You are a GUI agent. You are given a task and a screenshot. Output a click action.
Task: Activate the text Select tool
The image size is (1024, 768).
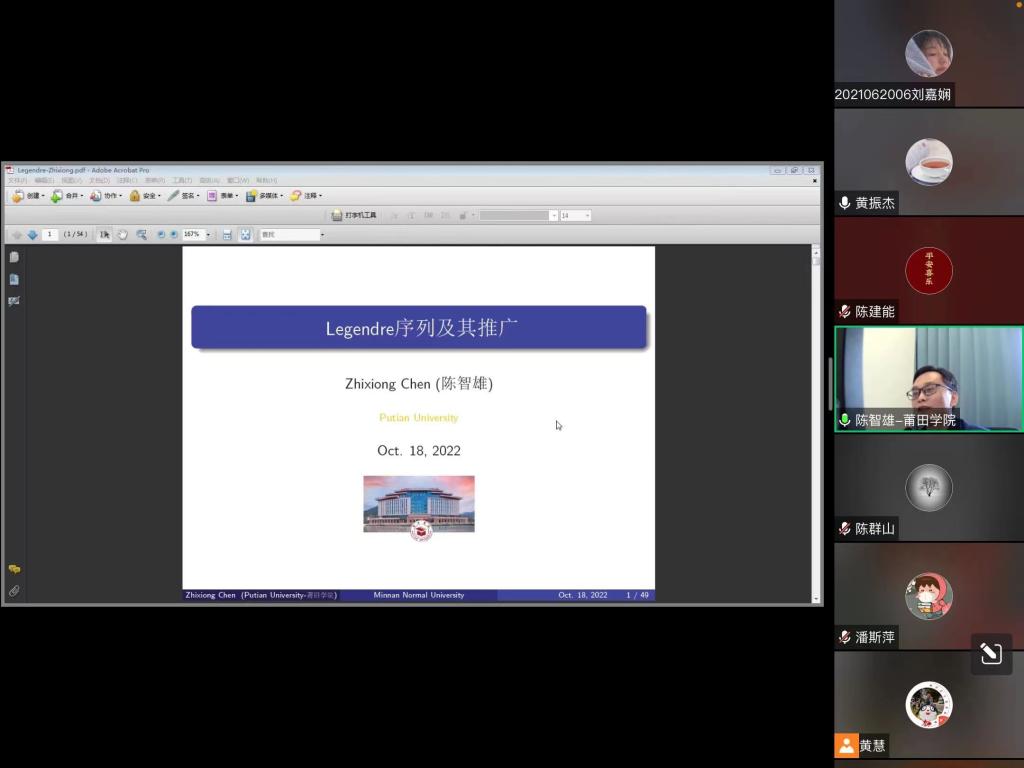pos(105,235)
